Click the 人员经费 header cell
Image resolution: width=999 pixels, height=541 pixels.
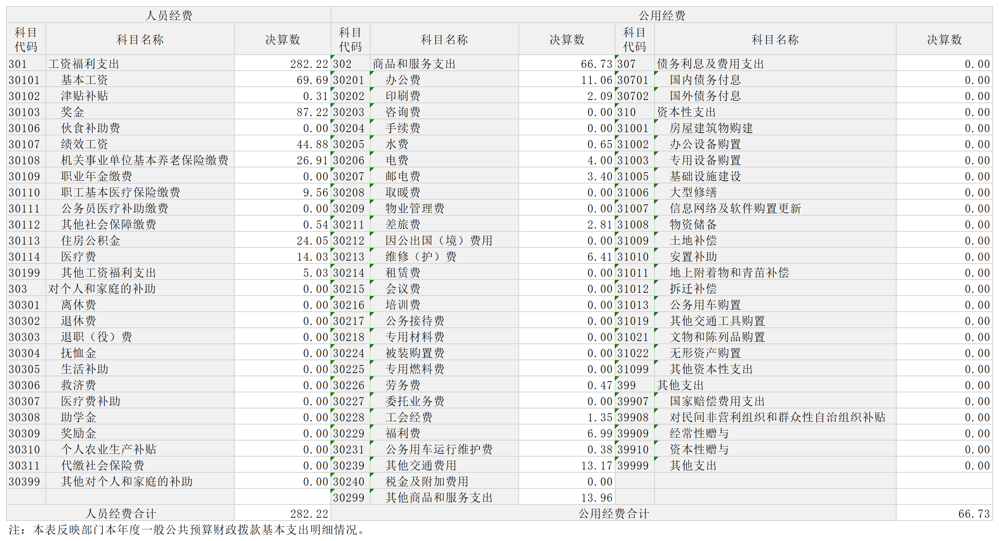tap(168, 16)
